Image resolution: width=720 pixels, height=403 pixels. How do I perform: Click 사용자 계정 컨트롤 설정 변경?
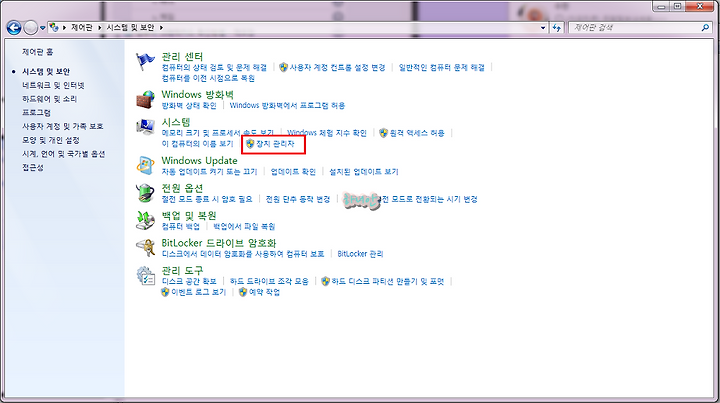point(337,67)
